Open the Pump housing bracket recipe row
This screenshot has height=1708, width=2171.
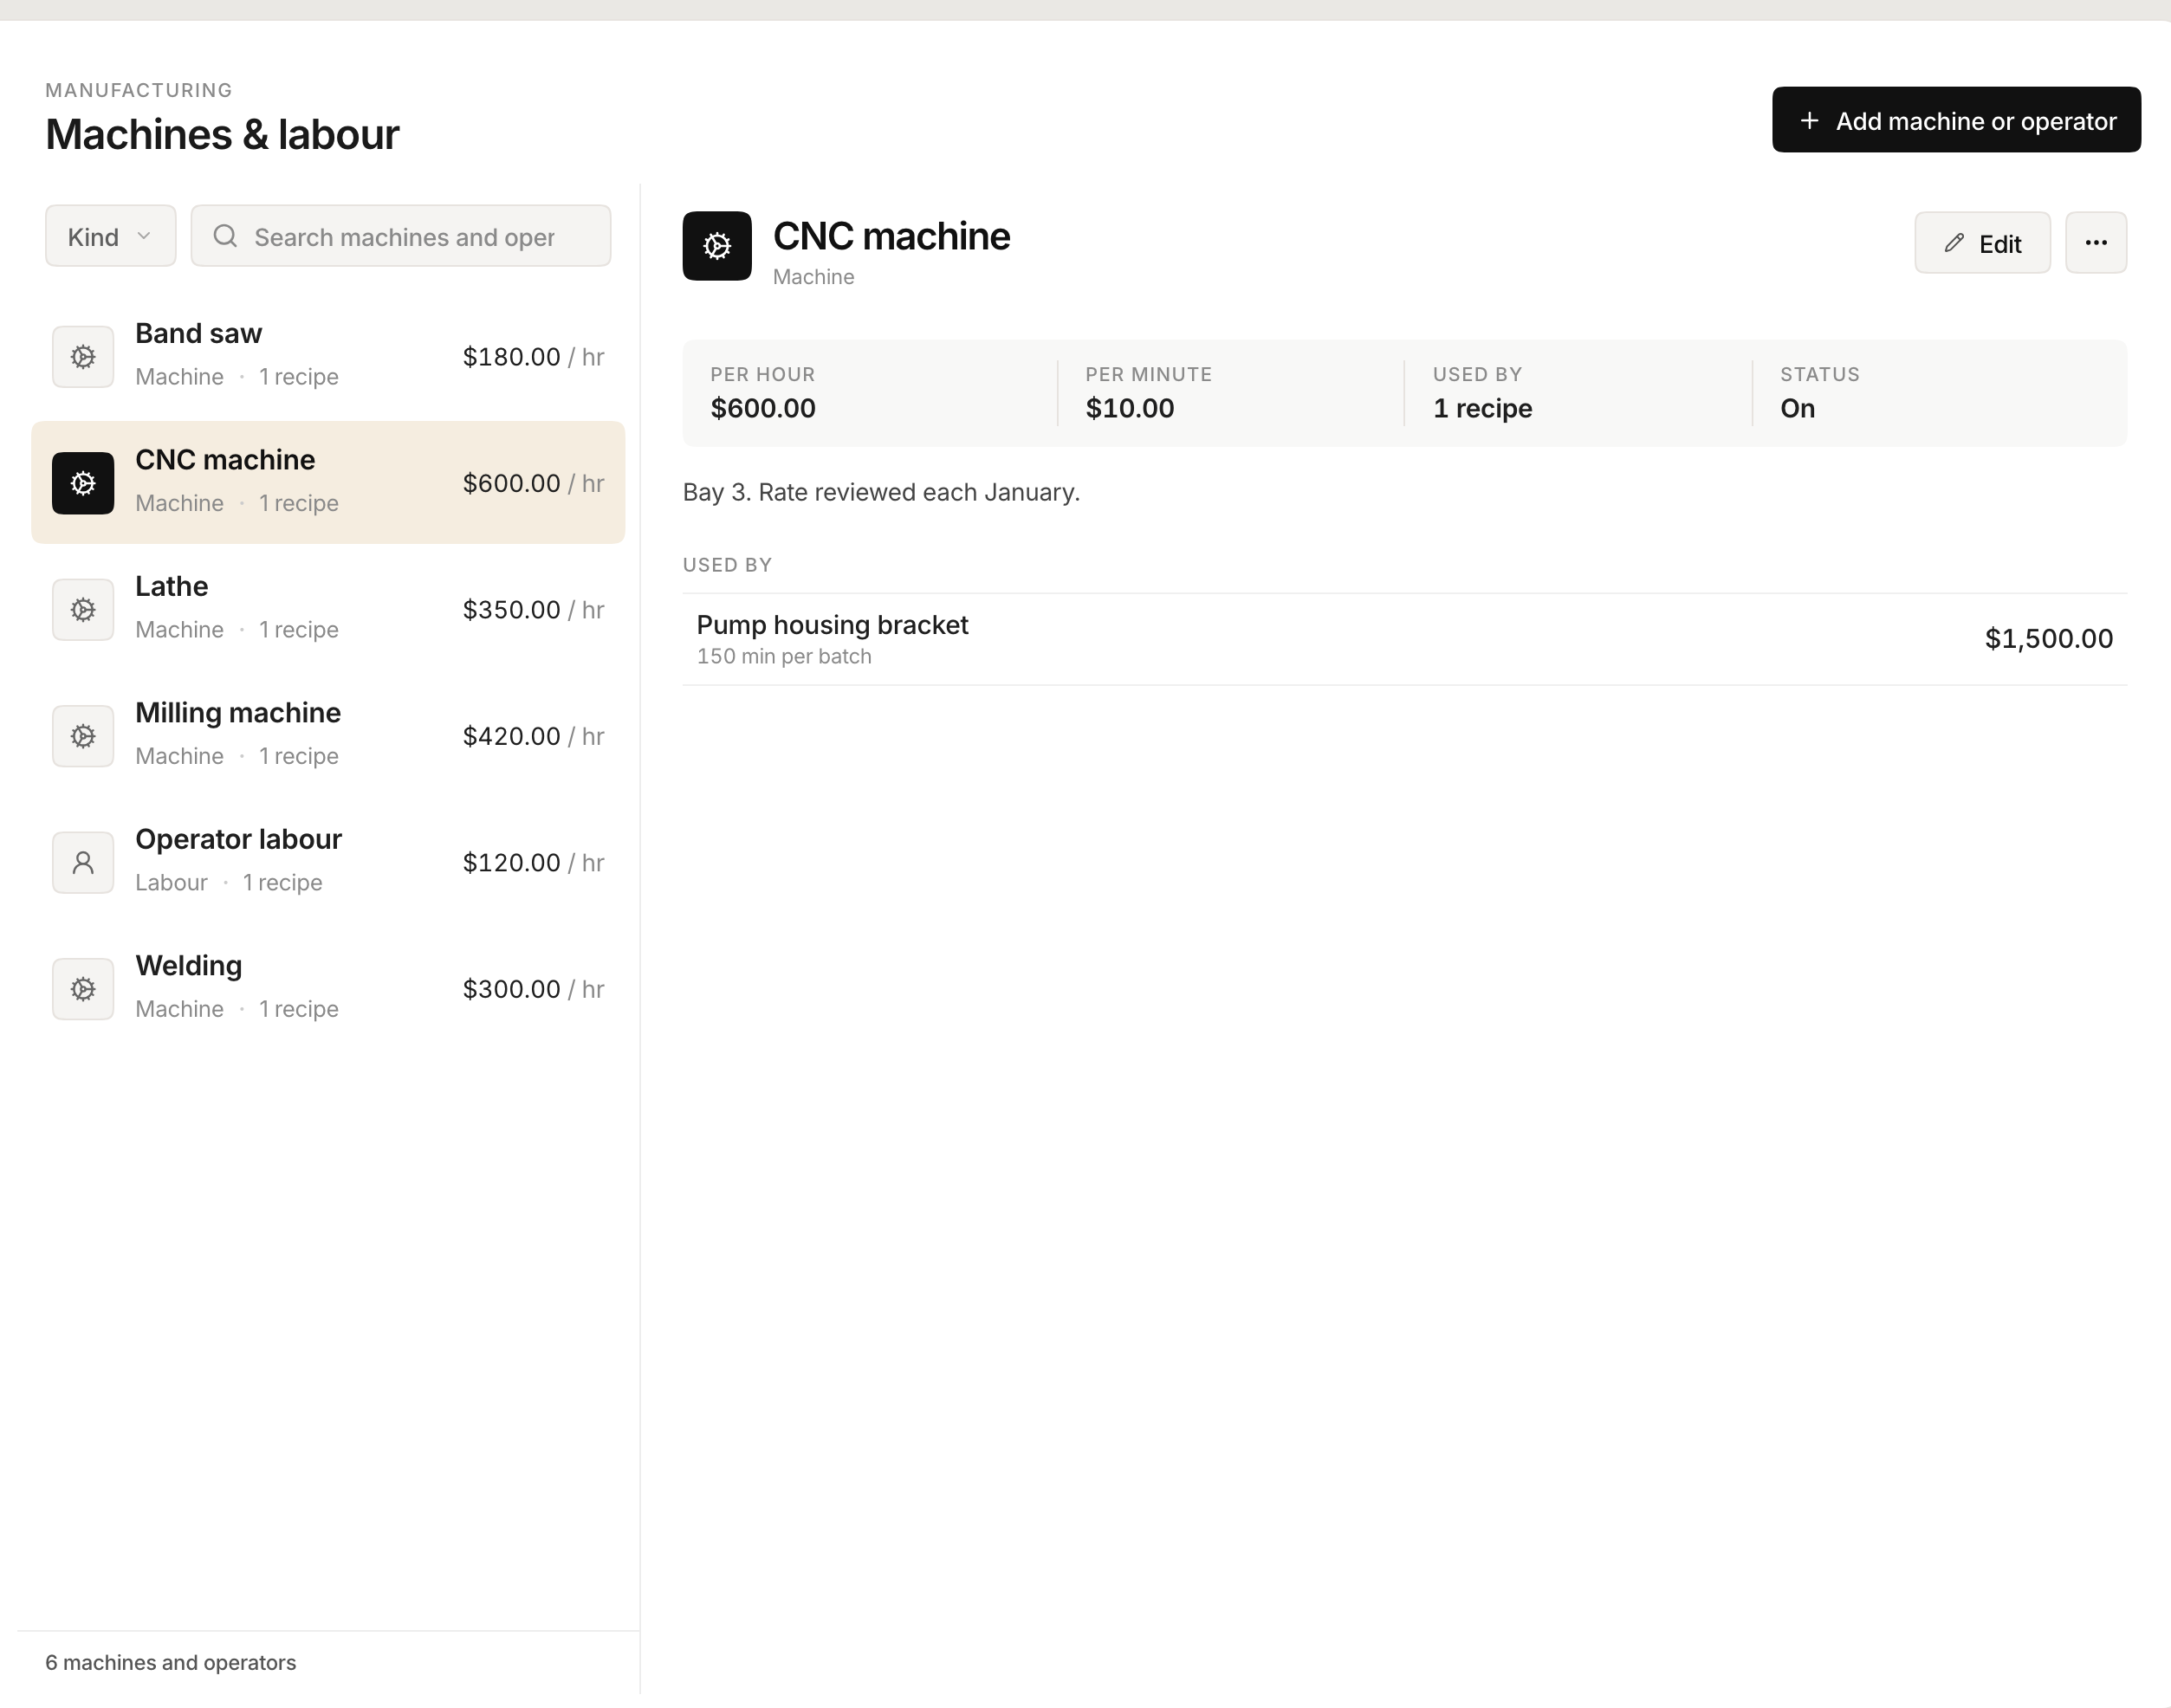(x=1405, y=639)
